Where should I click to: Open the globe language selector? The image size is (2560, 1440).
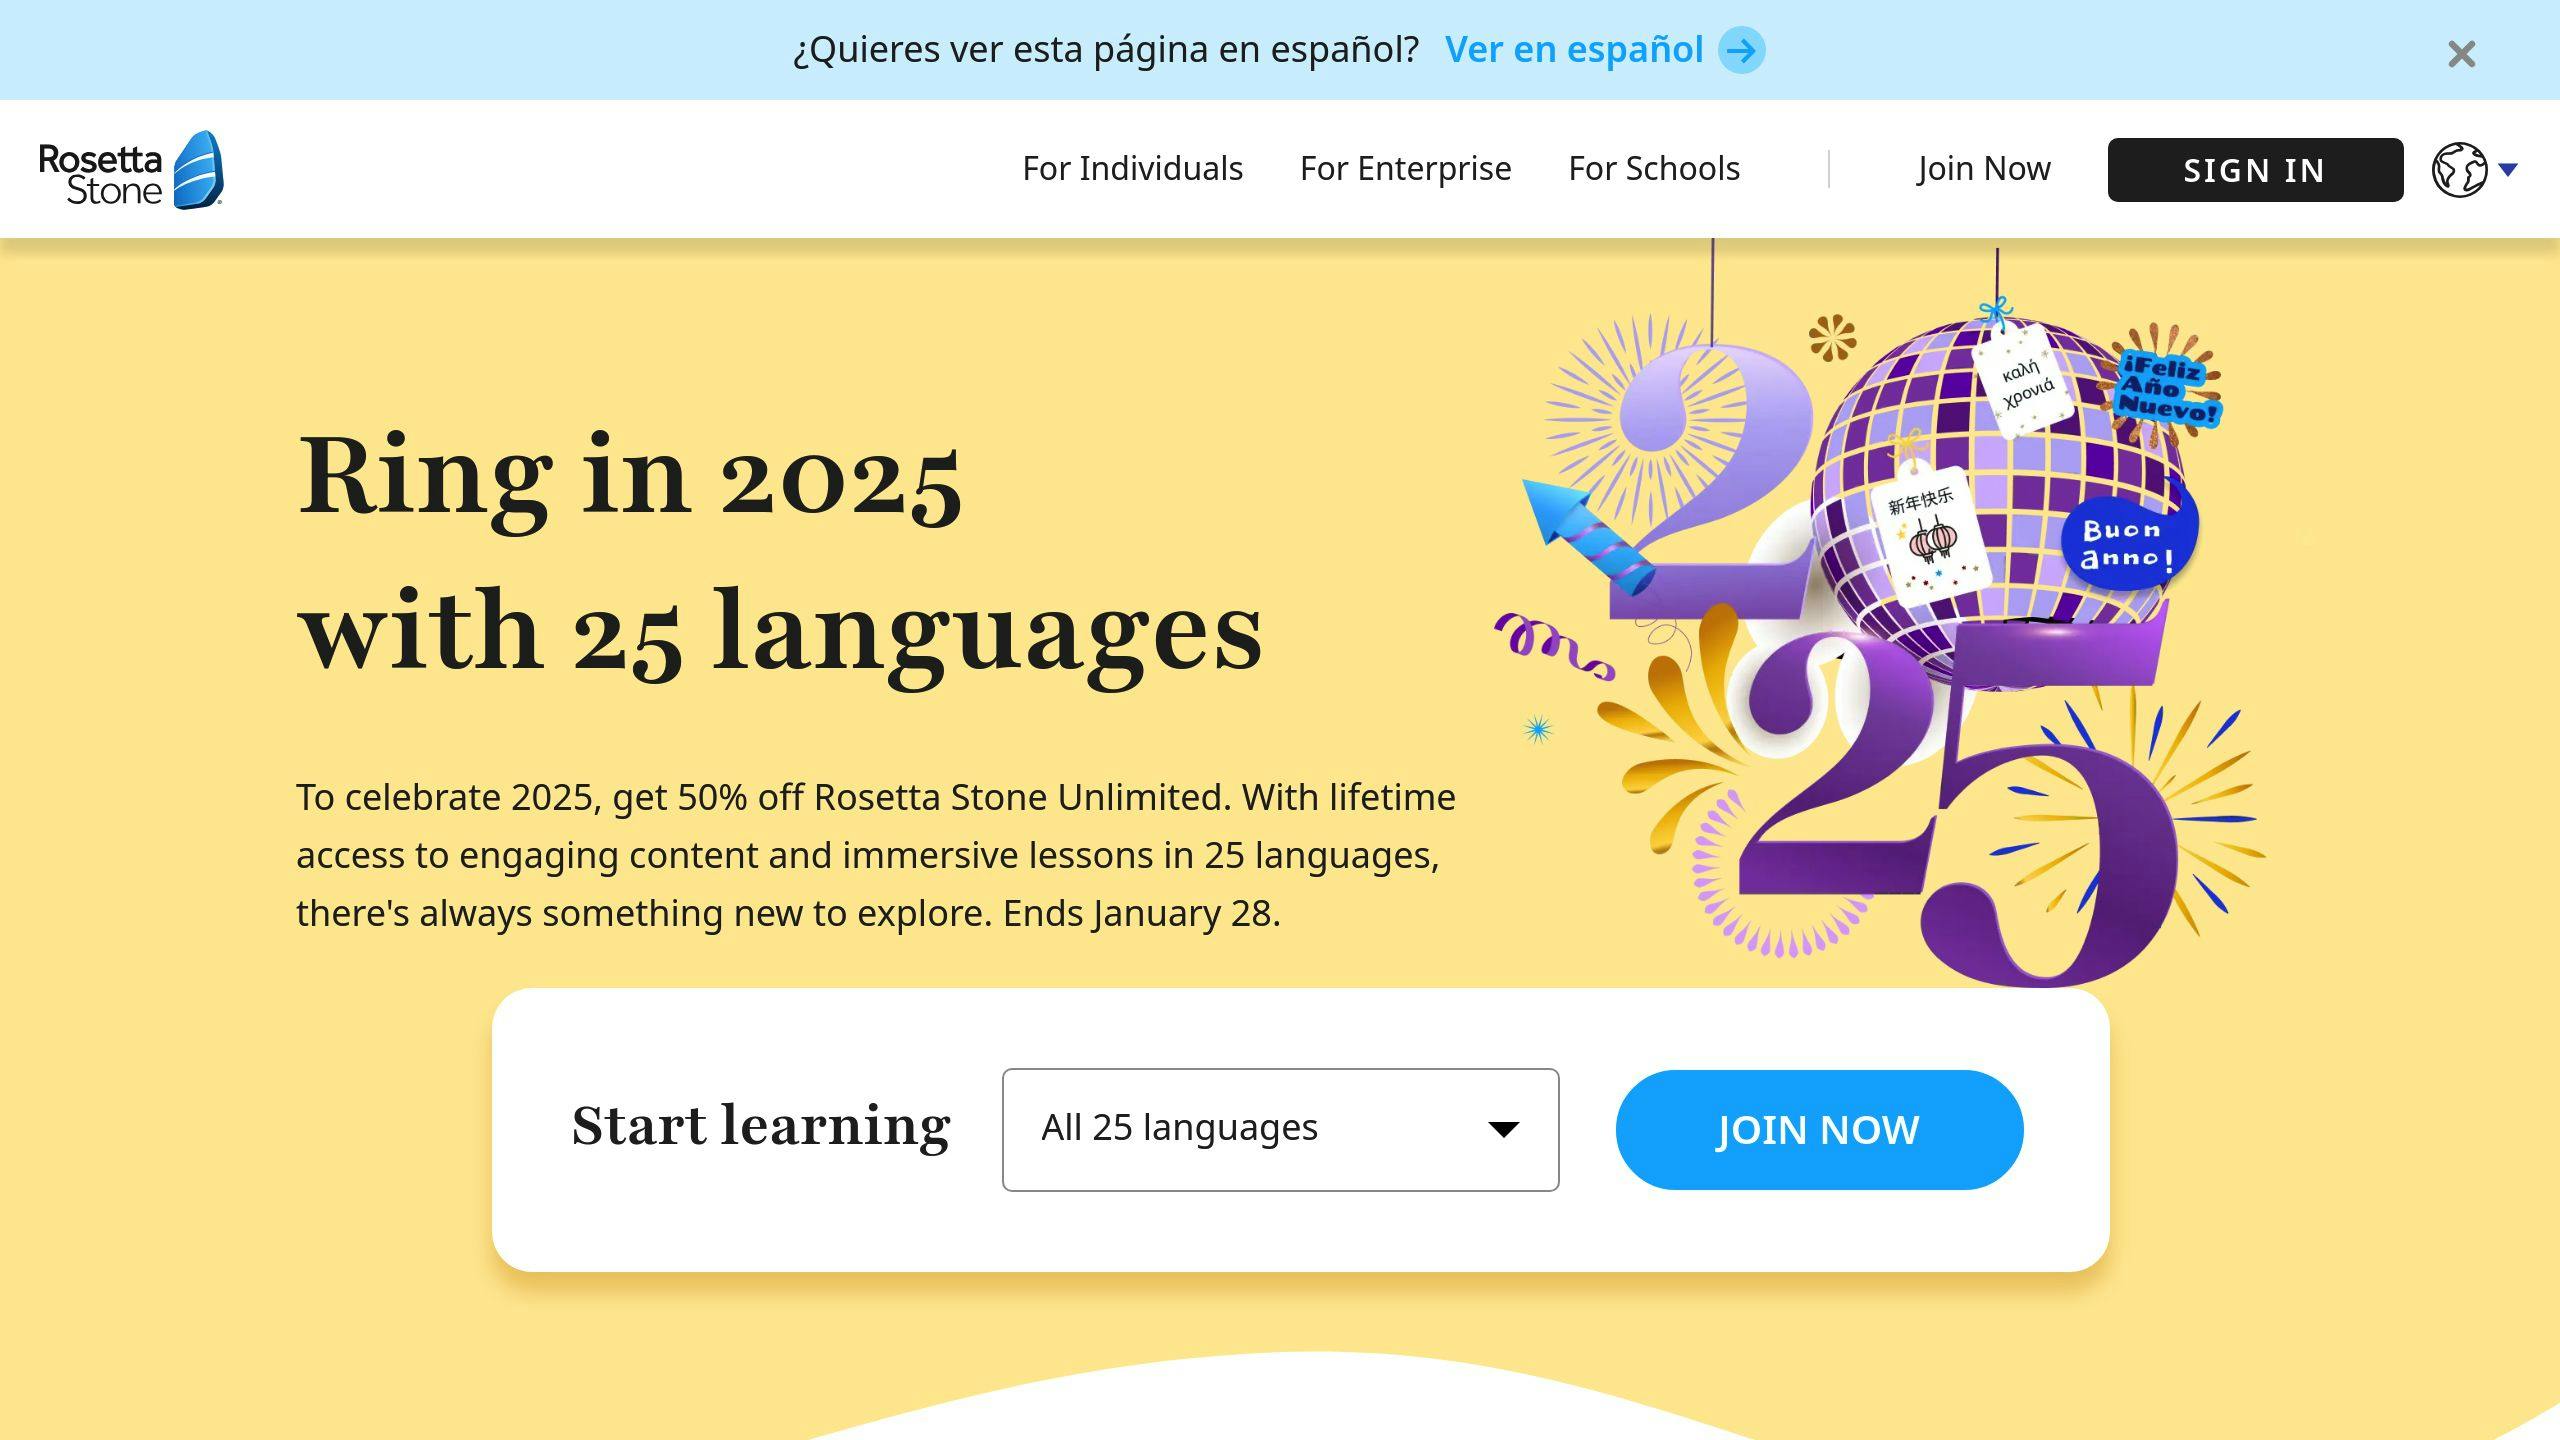click(x=2459, y=170)
